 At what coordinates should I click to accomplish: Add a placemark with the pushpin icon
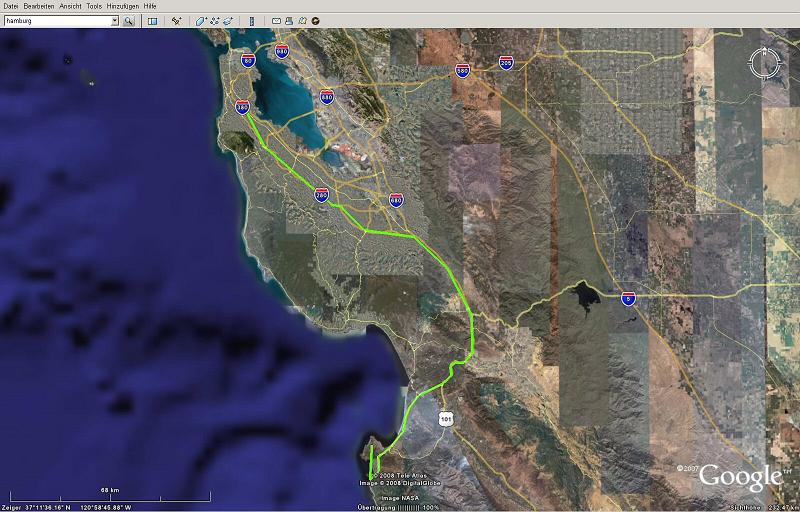click(x=177, y=20)
